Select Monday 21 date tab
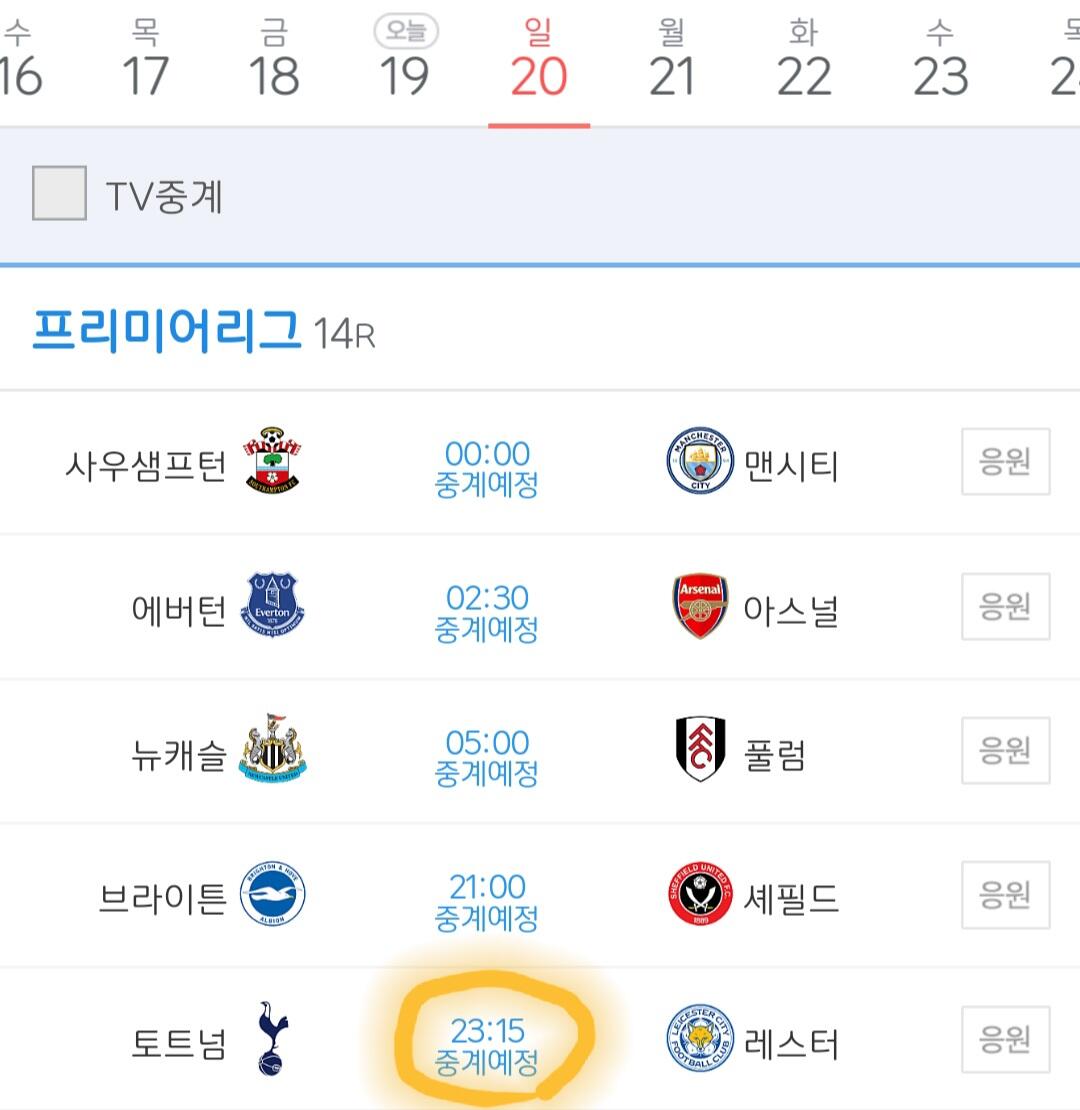 click(672, 58)
